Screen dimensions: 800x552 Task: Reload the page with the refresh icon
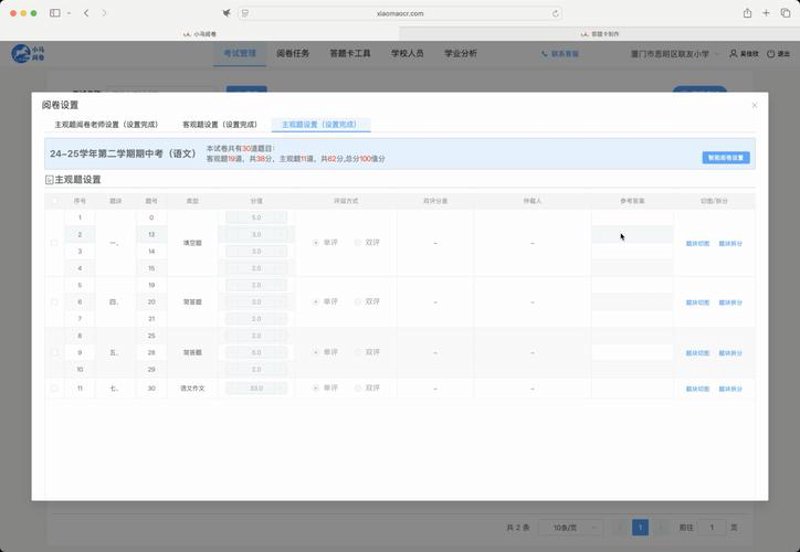[x=556, y=13]
